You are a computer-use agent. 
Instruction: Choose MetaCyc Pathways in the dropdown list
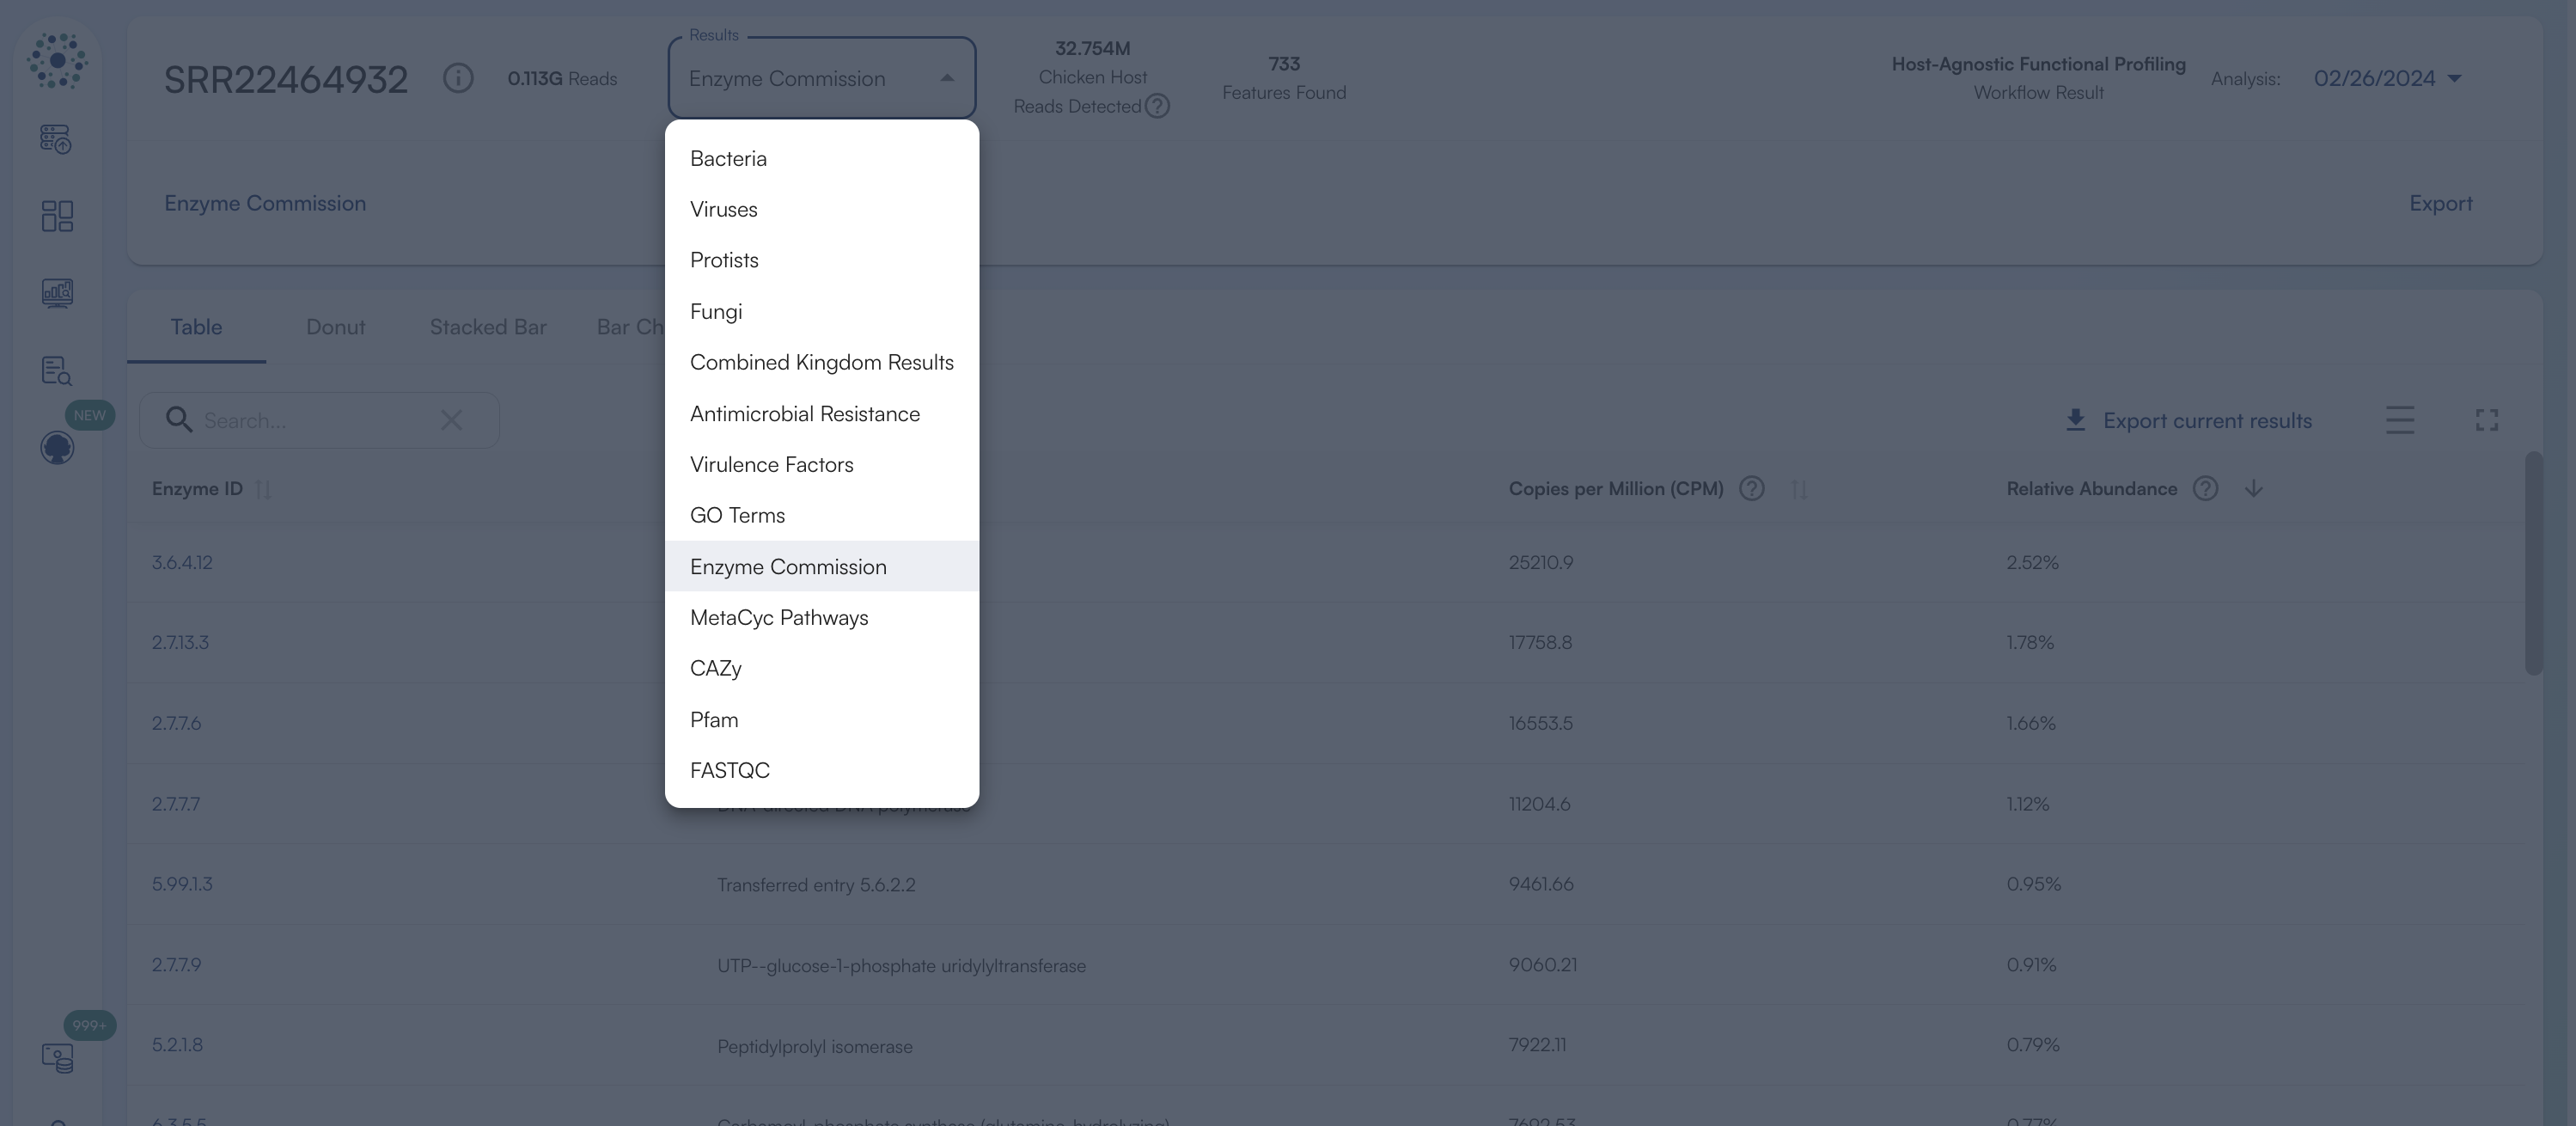pyautogui.click(x=778, y=618)
